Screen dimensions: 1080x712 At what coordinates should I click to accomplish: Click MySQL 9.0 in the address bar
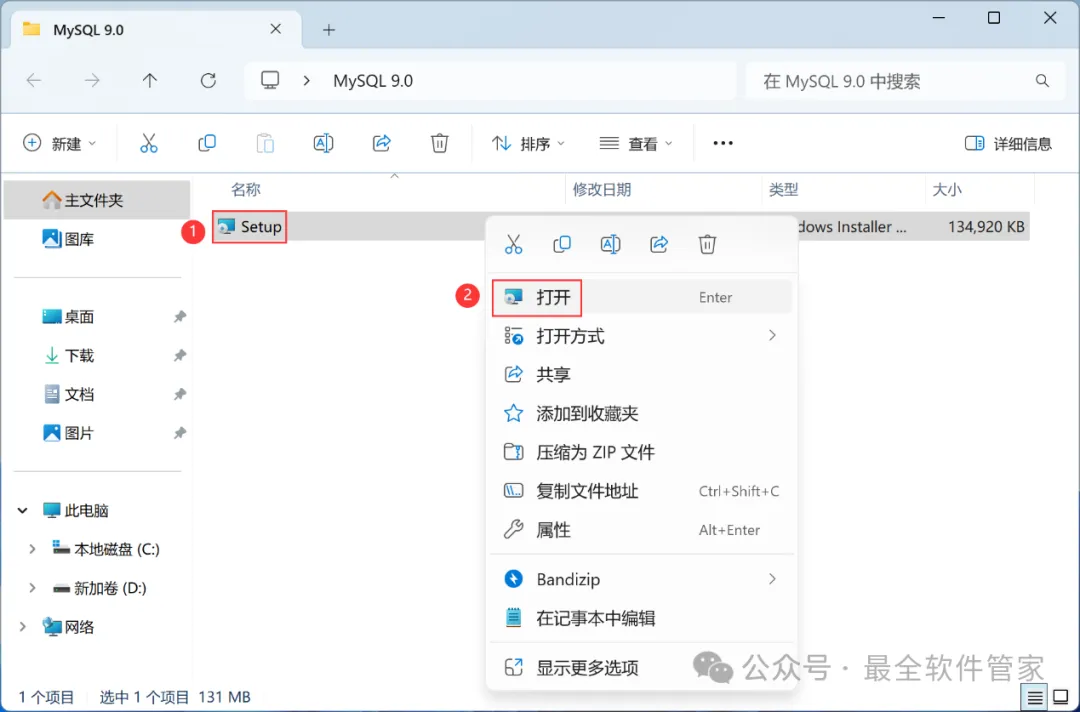click(x=373, y=81)
